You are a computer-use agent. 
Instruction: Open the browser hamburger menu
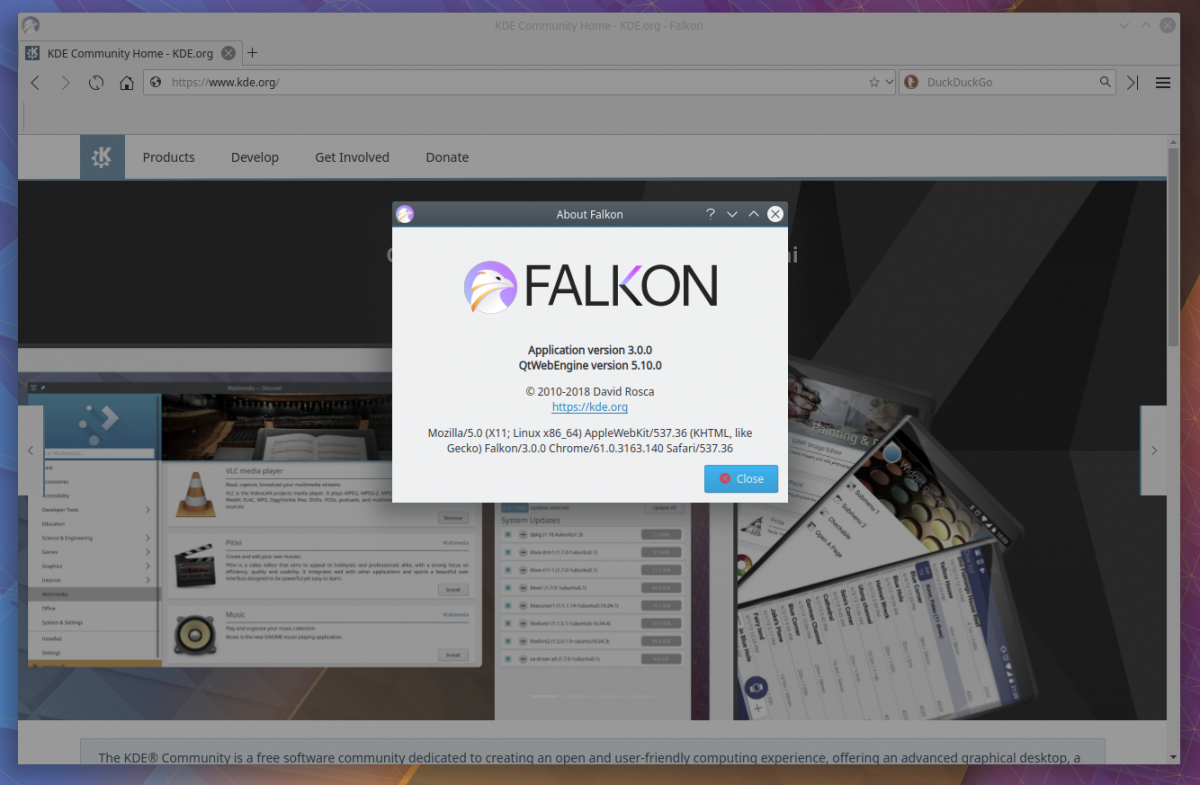click(1163, 82)
